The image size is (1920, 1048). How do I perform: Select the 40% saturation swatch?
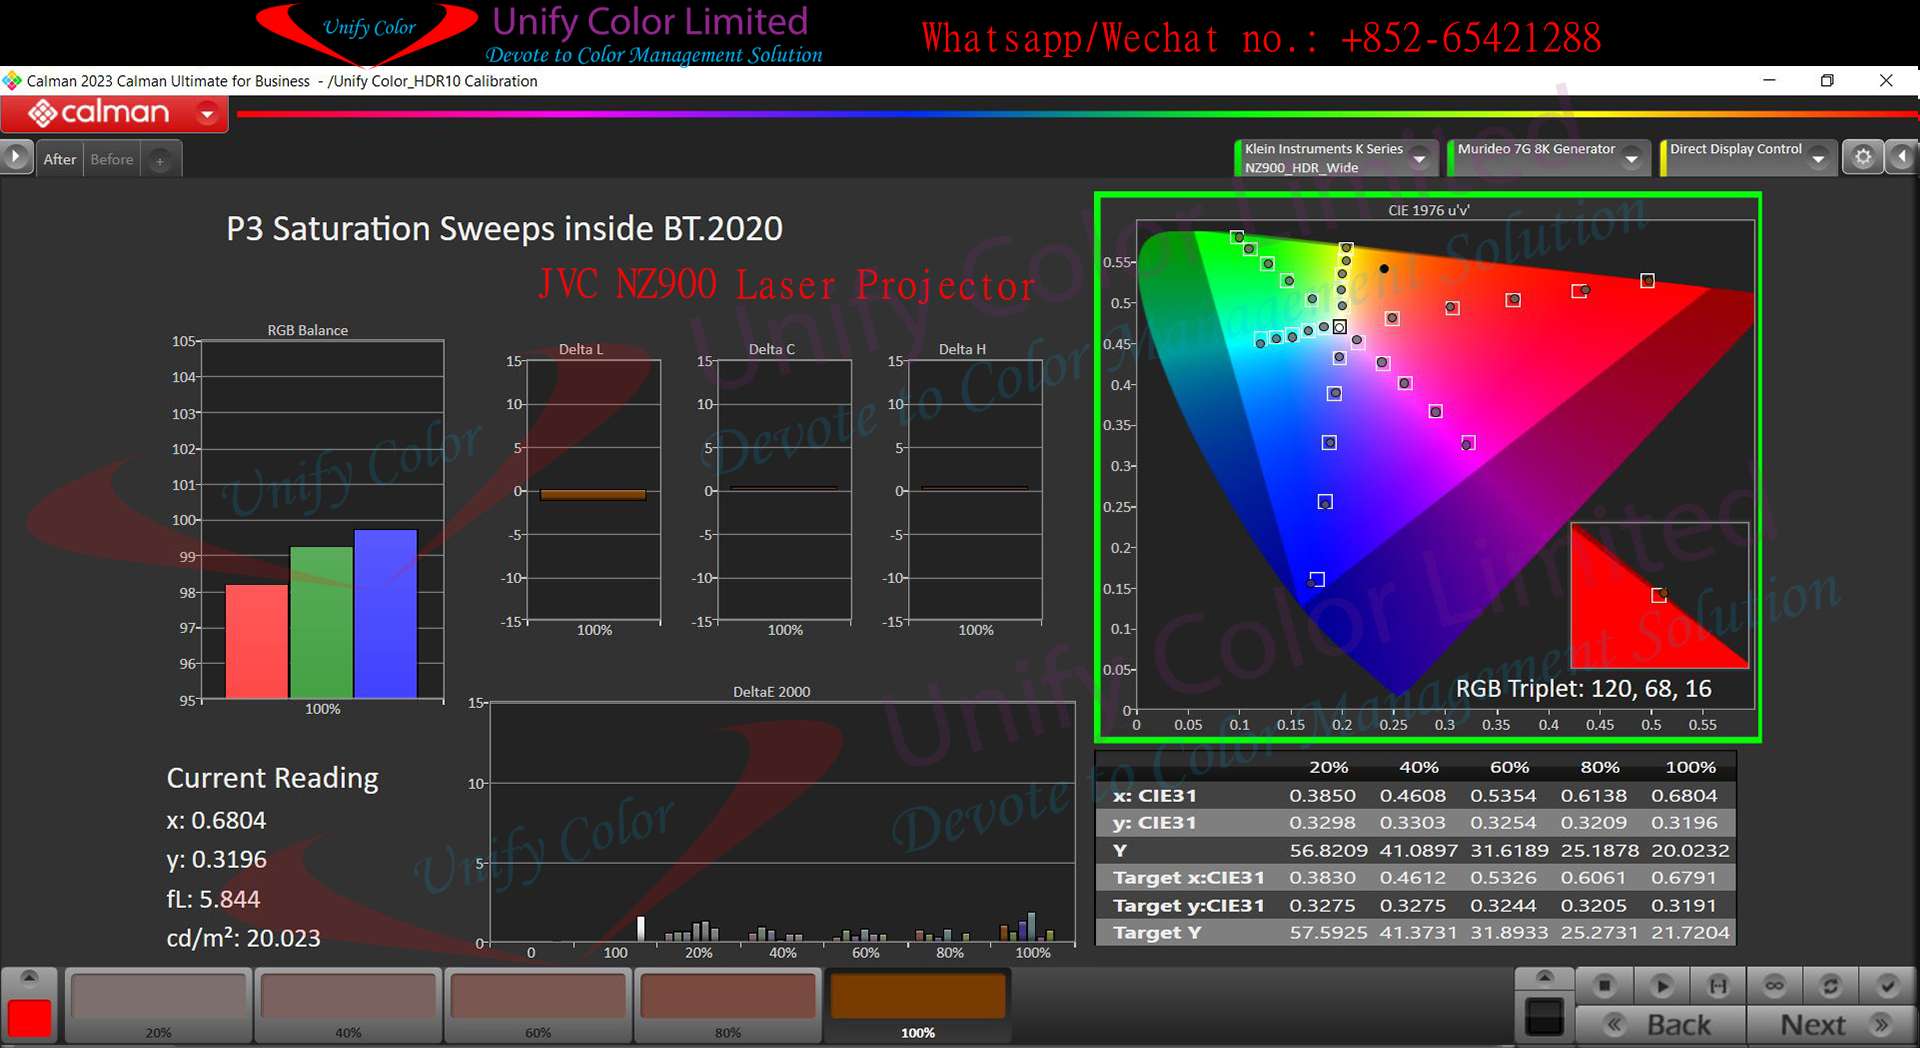348,1004
